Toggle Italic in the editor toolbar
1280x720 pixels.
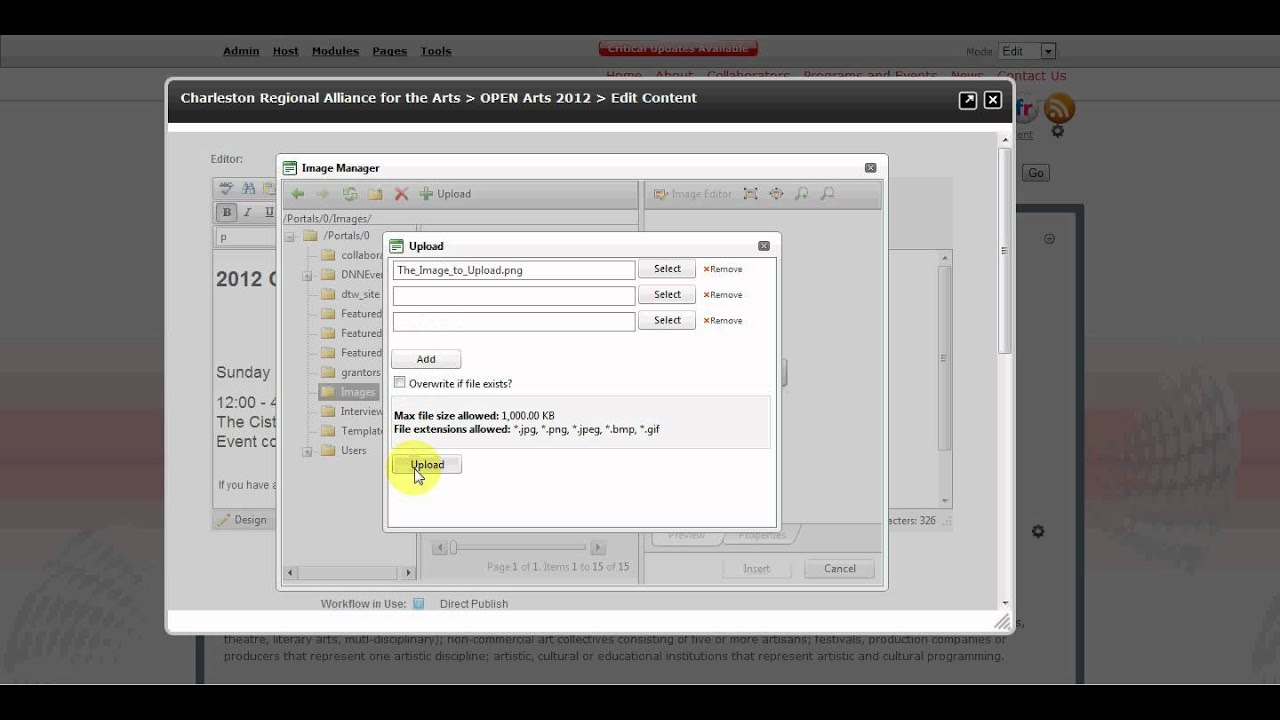pos(247,212)
